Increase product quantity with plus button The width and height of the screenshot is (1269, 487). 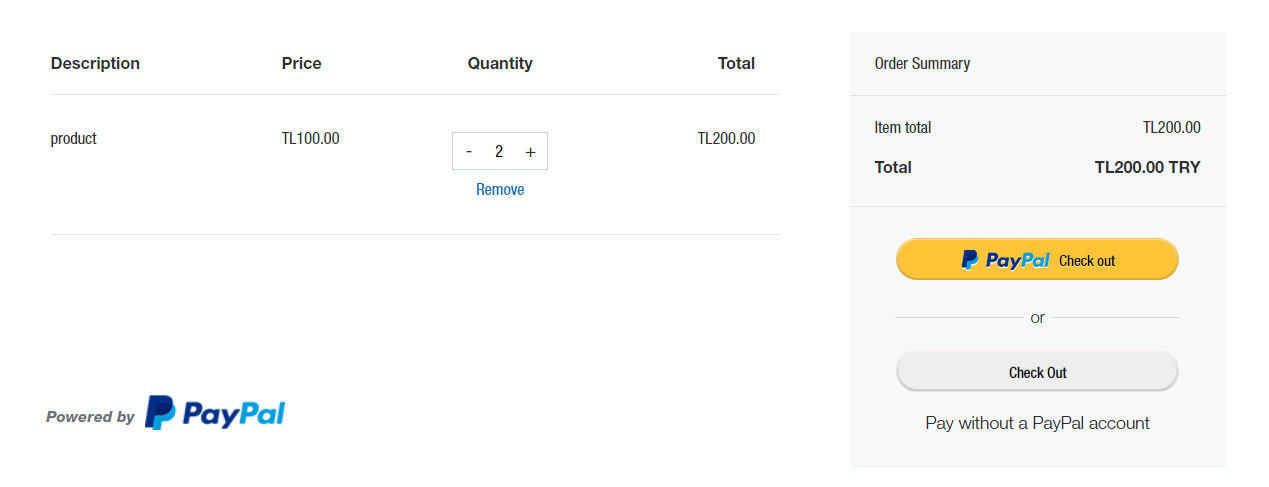(x=530, y=152)
